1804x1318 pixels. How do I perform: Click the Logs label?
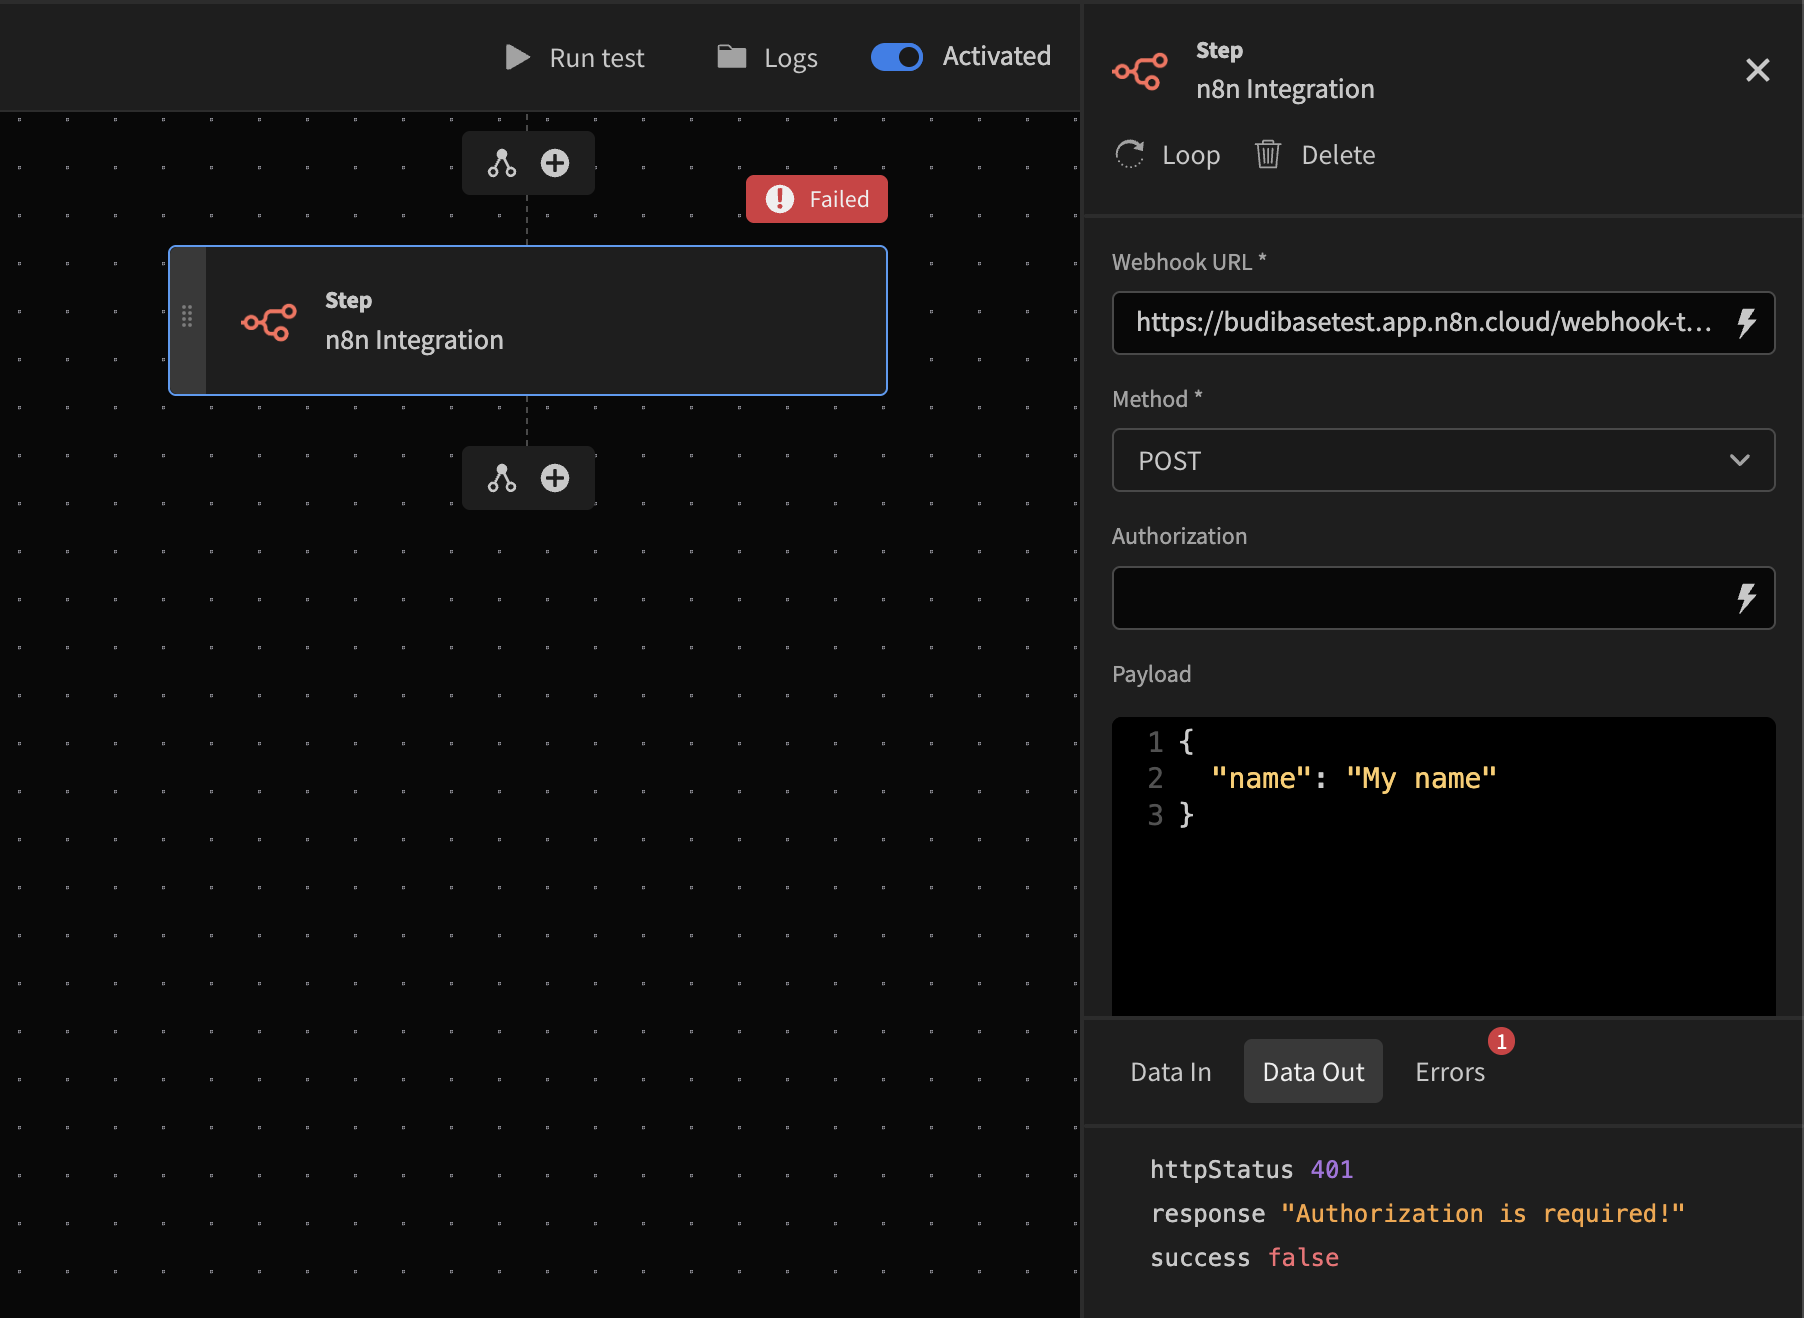pos(791,58)
